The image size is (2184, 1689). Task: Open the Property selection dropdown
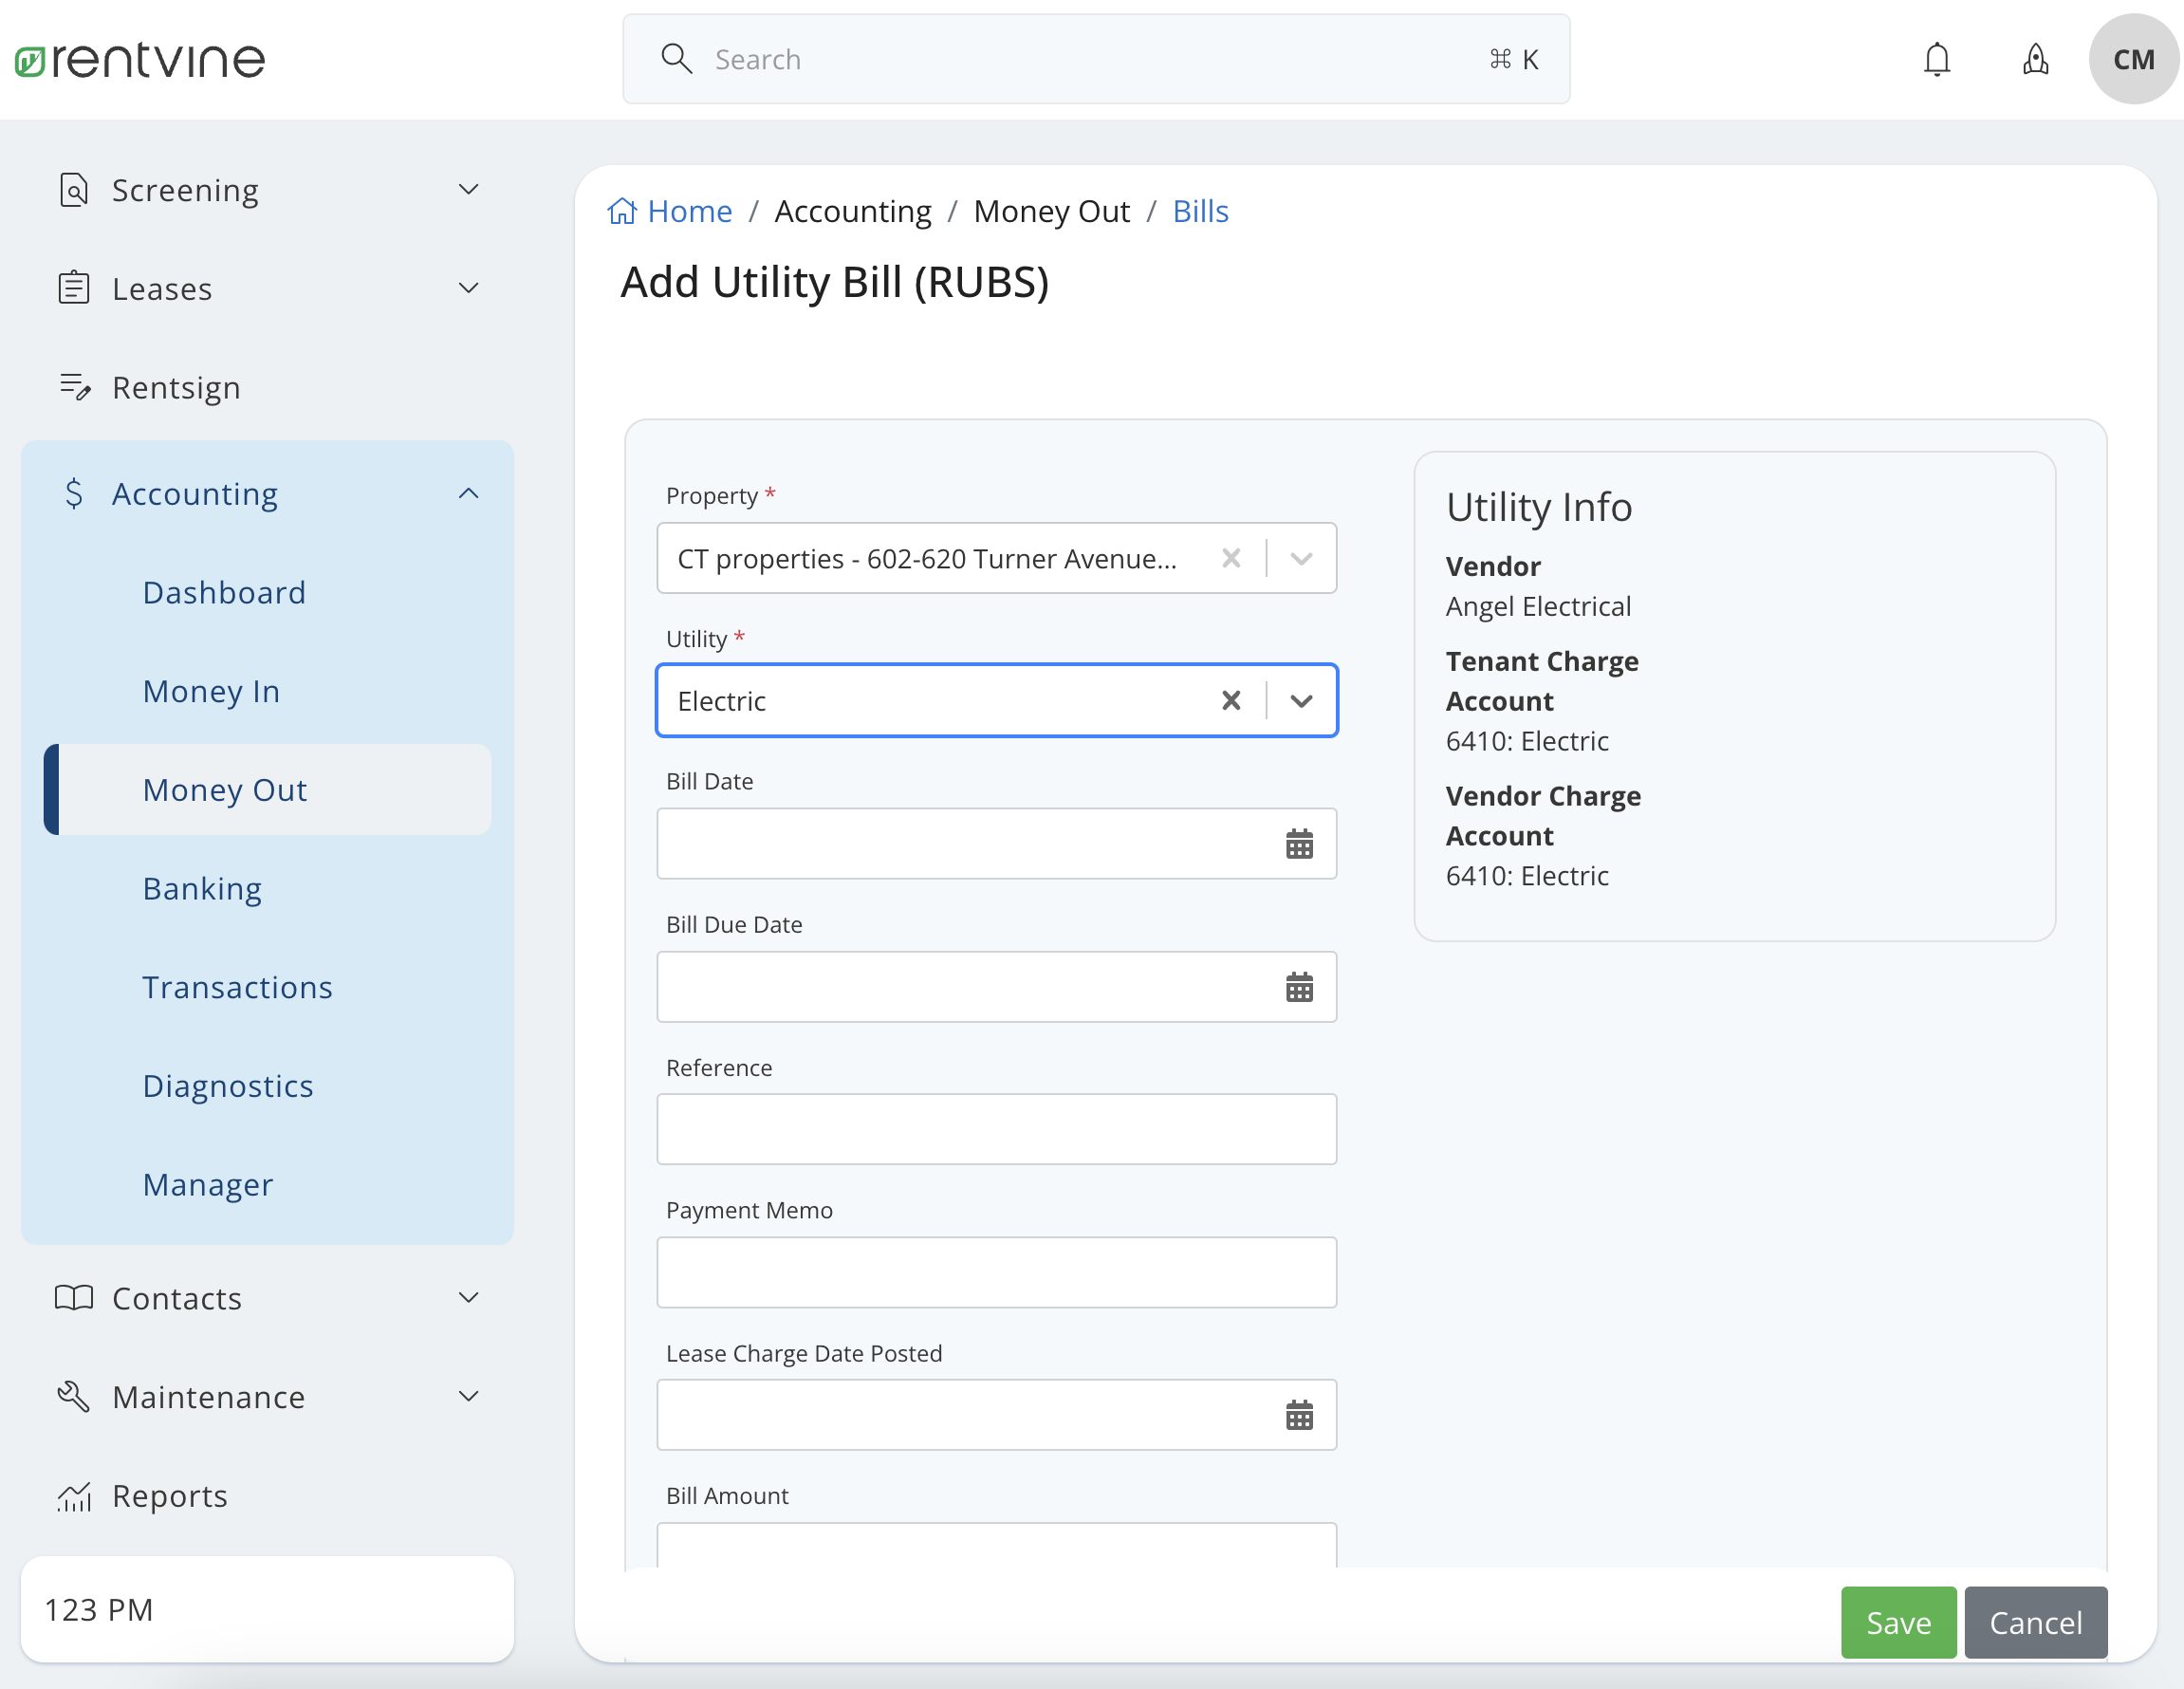(x=1301, y=558)
